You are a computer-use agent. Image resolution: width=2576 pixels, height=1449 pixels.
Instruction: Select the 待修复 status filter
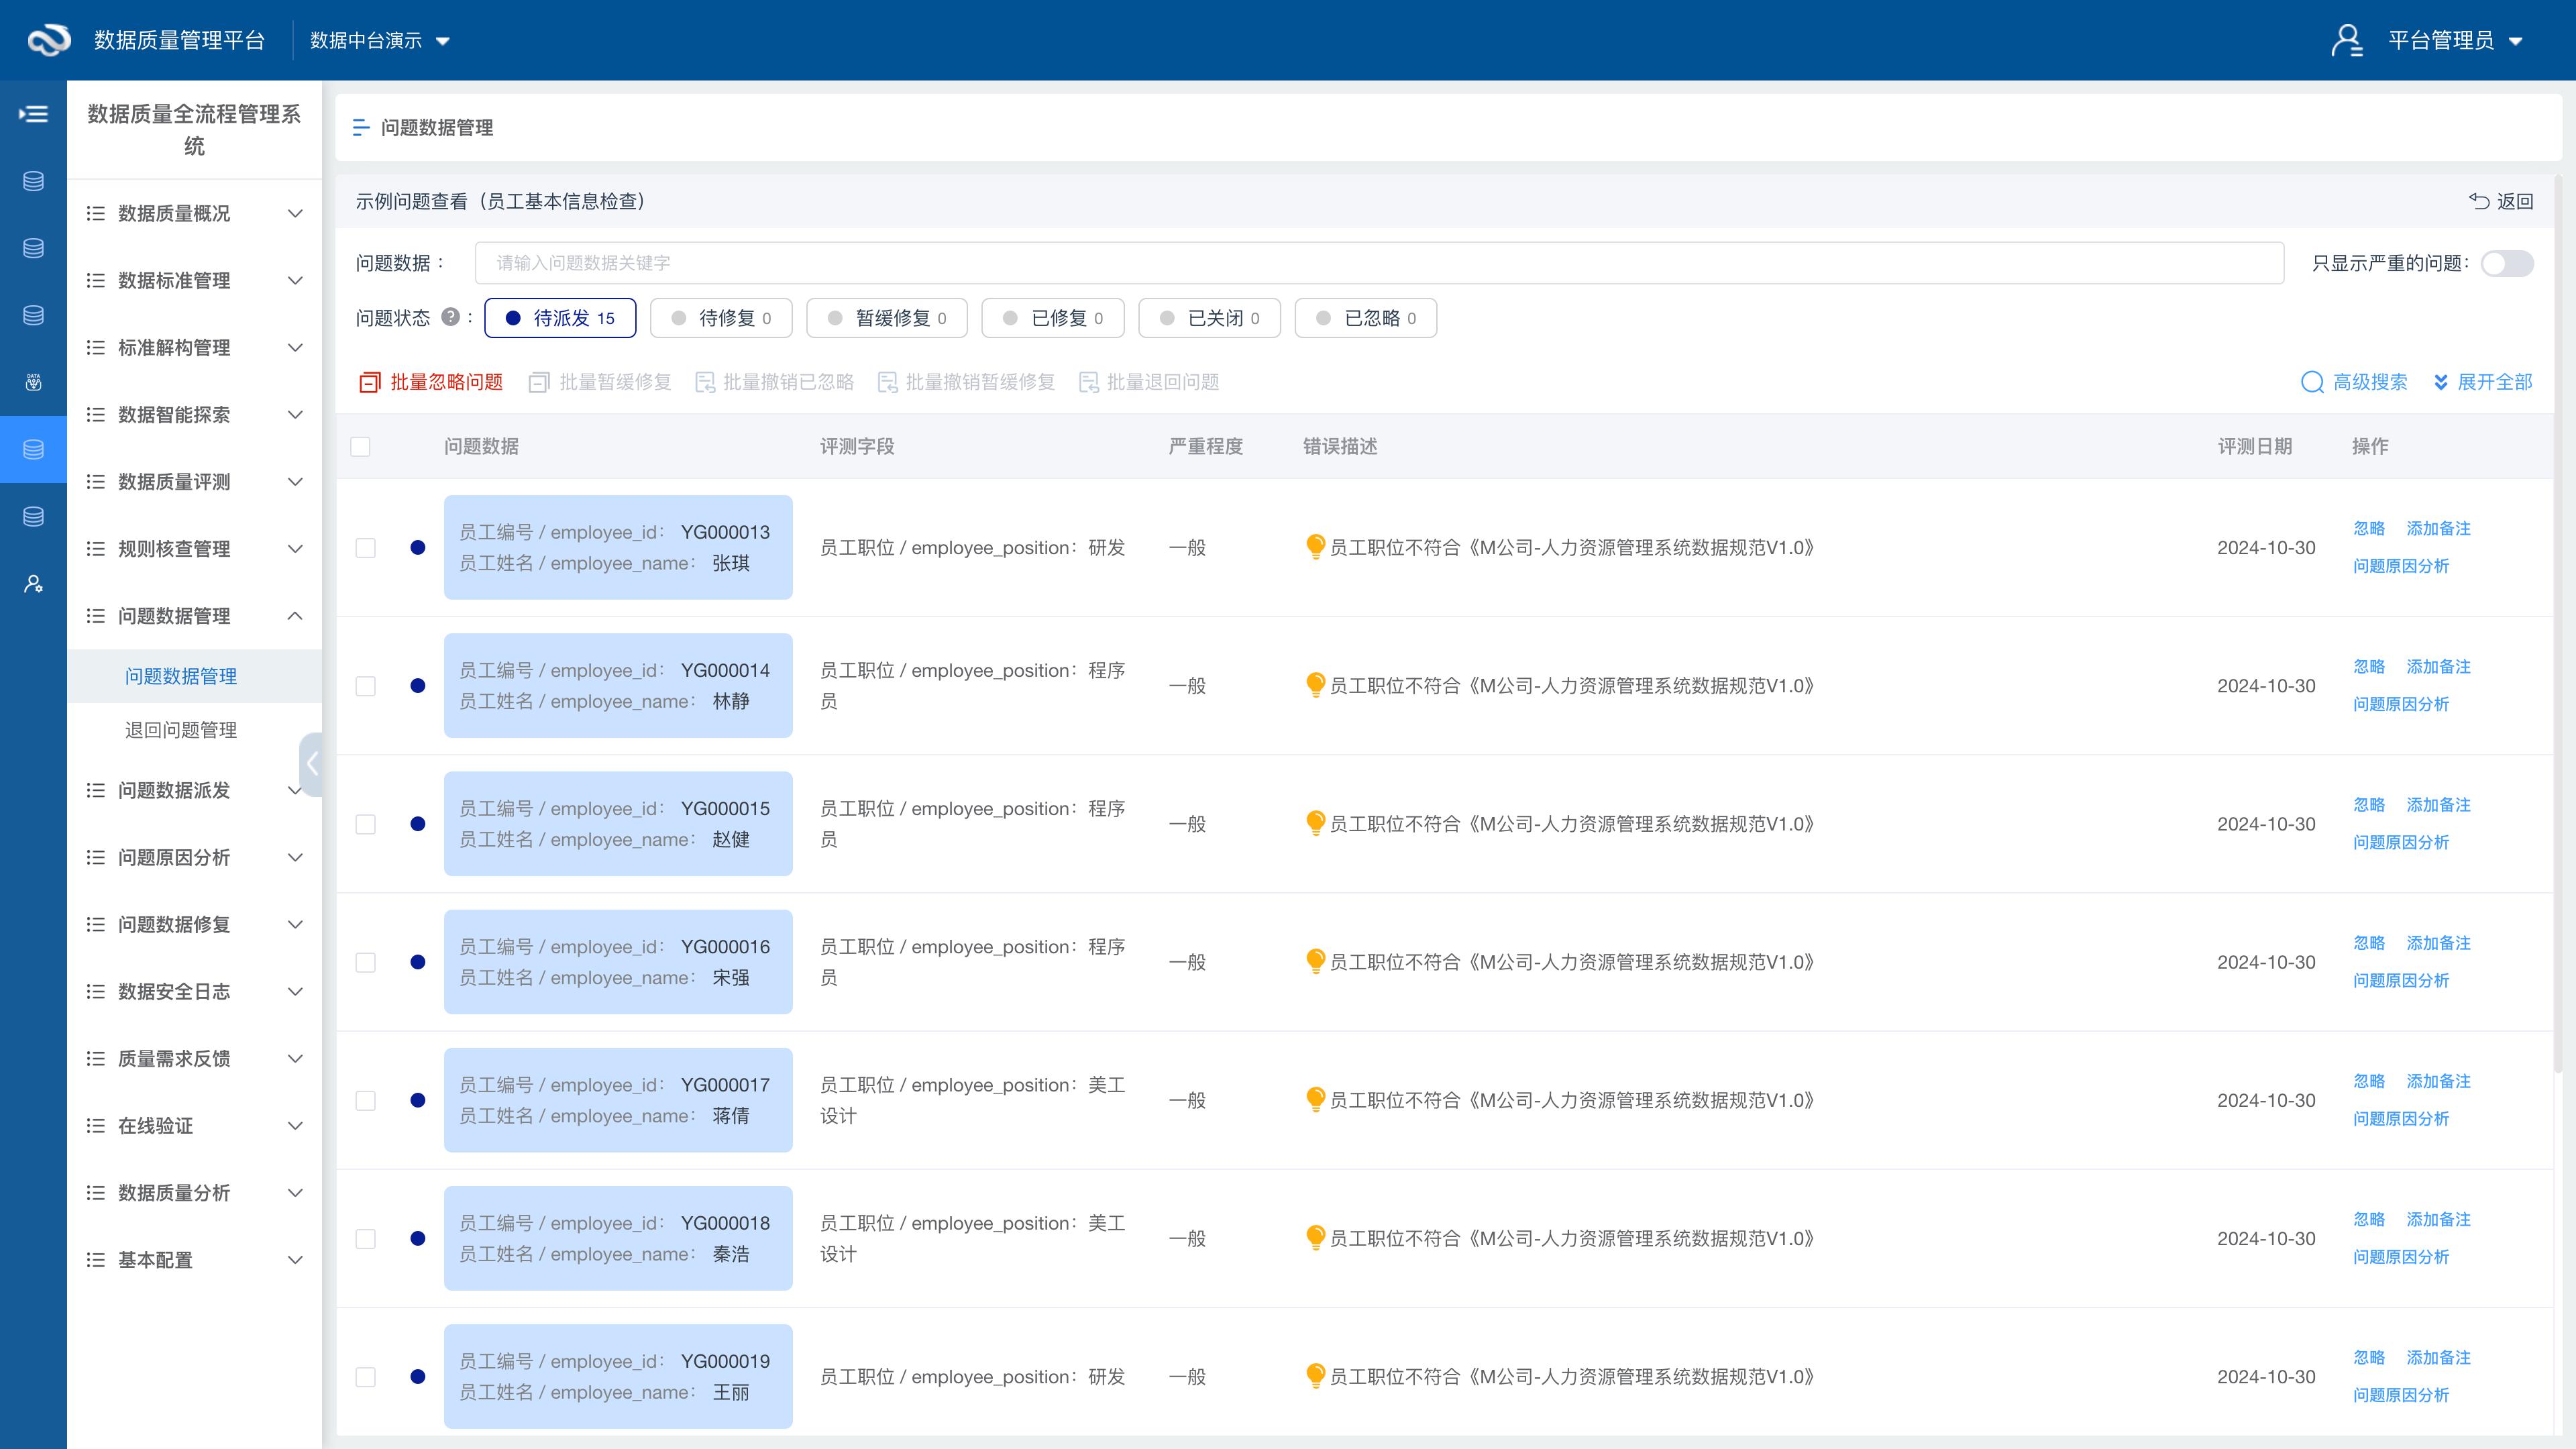point(721,318)
